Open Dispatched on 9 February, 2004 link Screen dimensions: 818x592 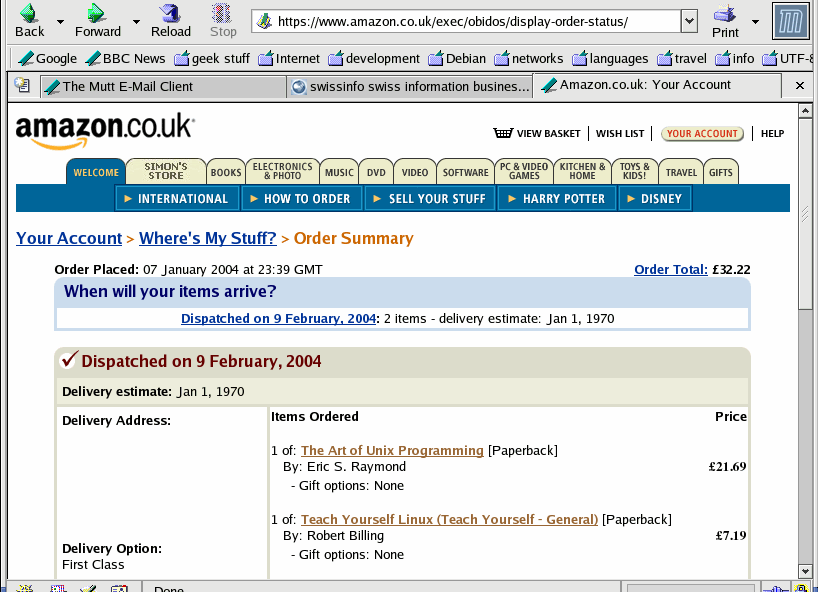click(279, 319)
